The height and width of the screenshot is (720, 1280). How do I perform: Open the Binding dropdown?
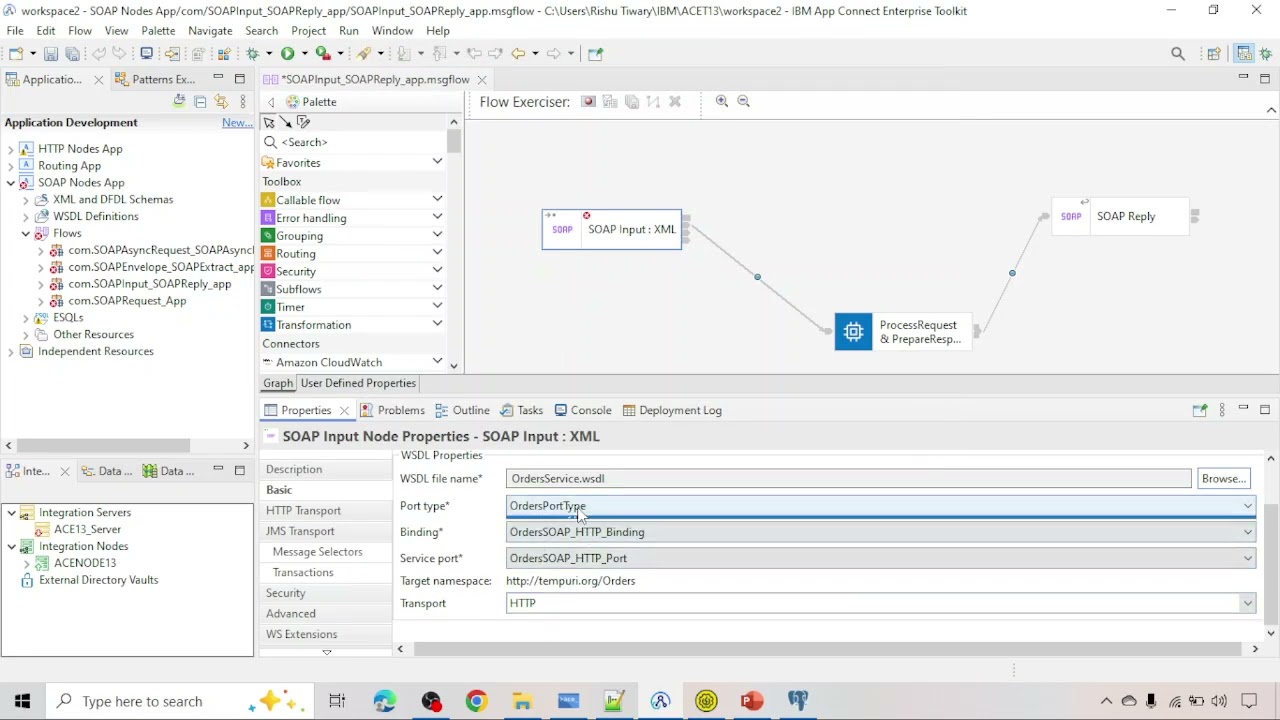tap(1247, 532)
